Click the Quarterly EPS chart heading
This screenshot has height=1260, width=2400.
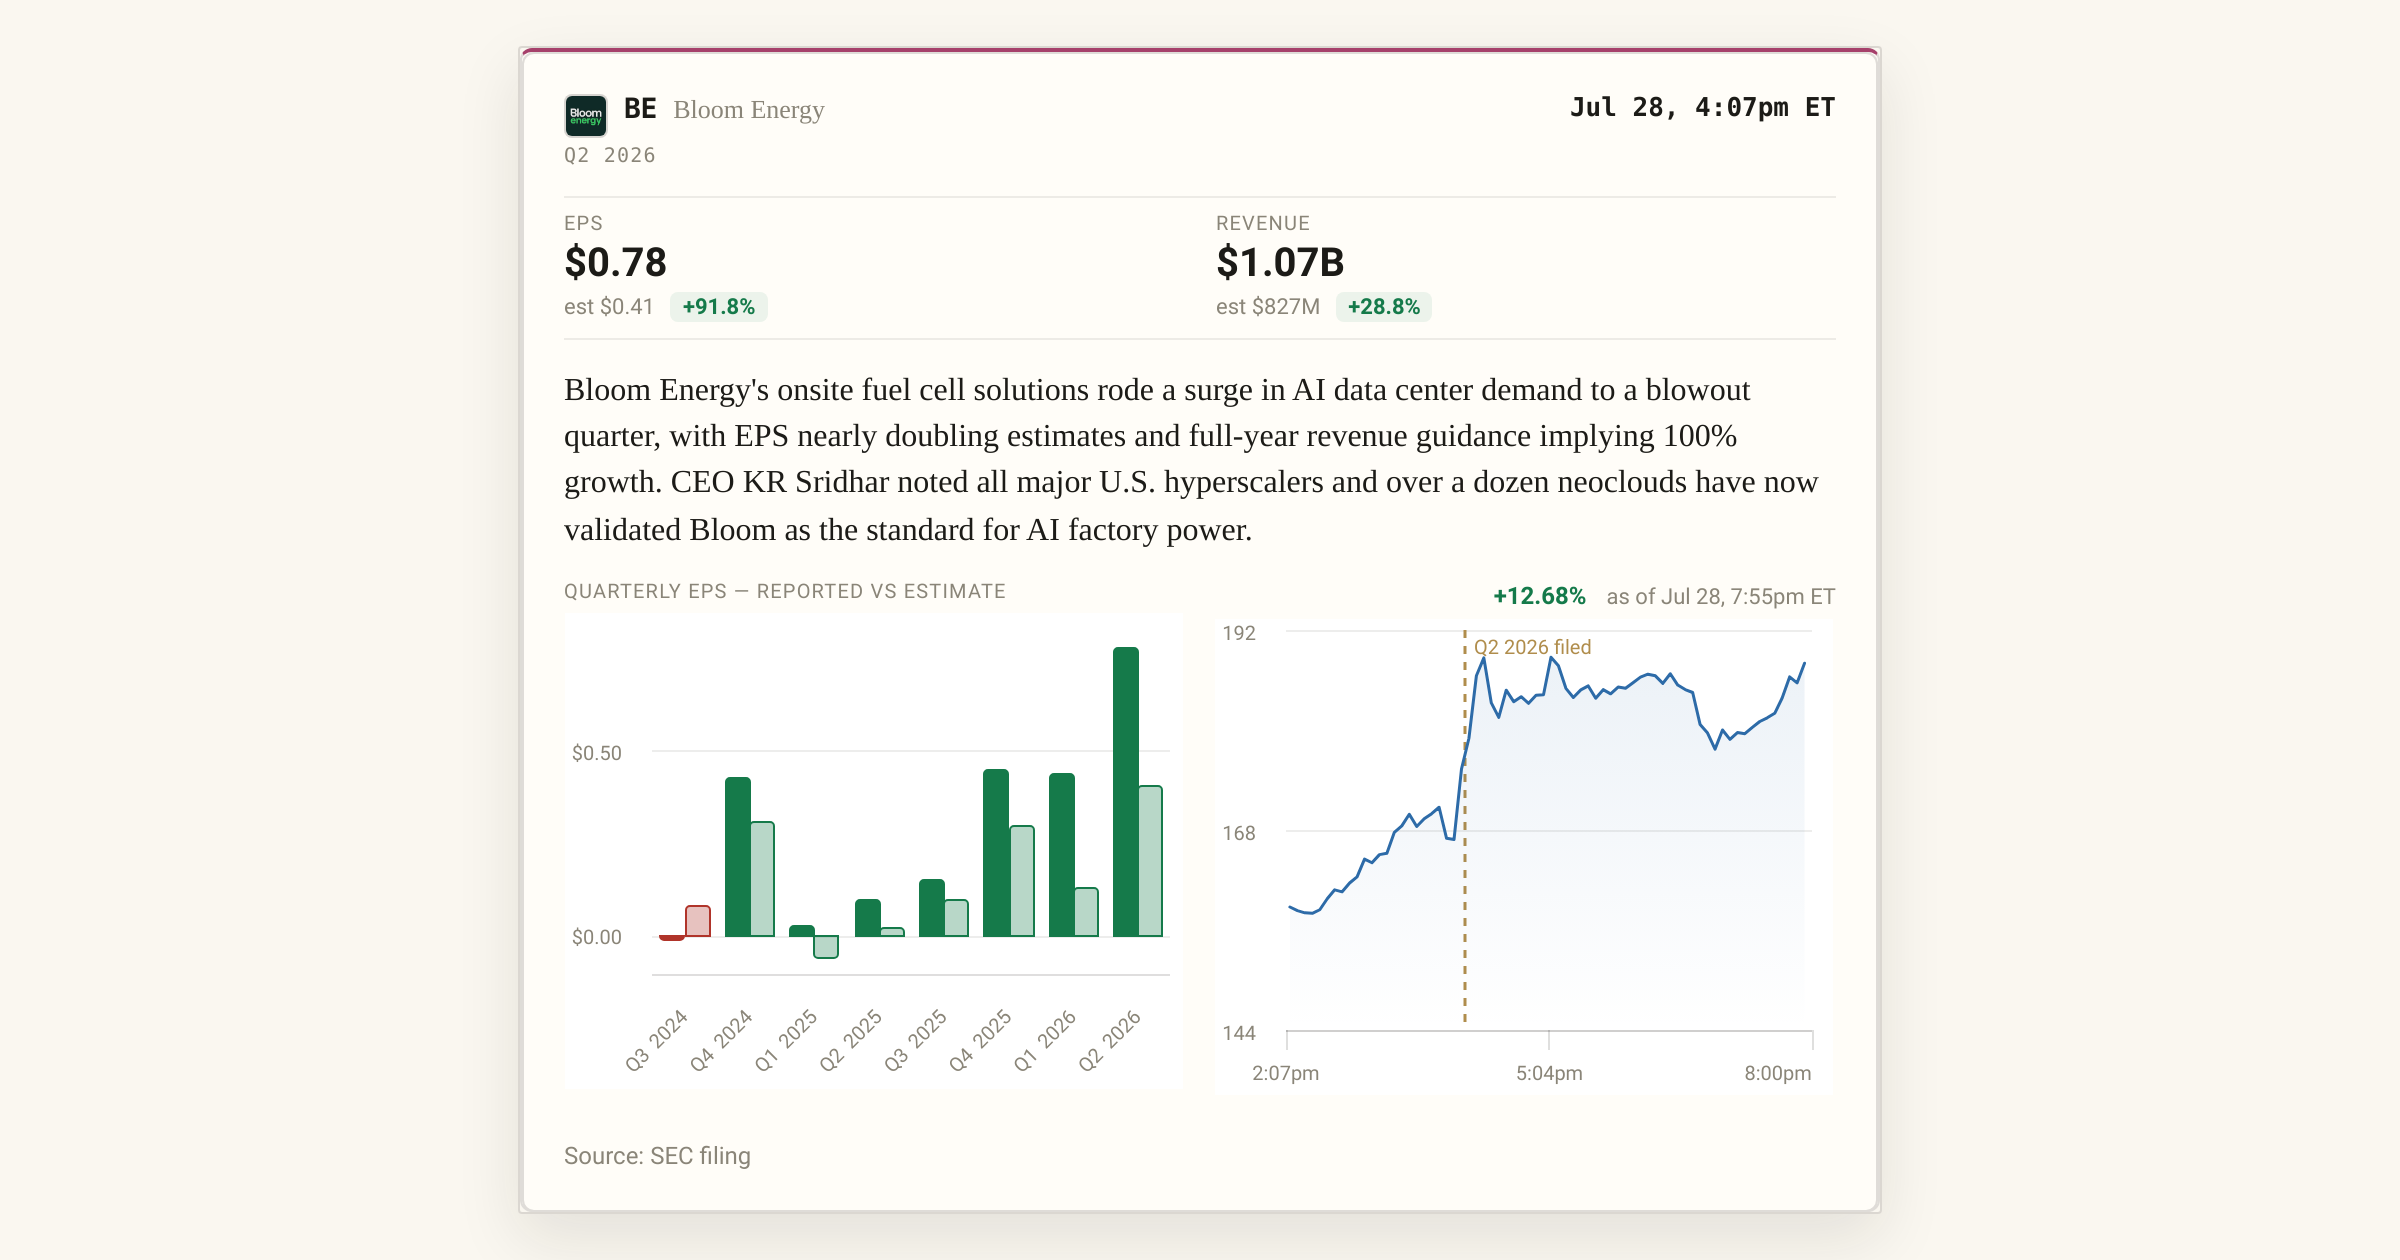[785, 591]
